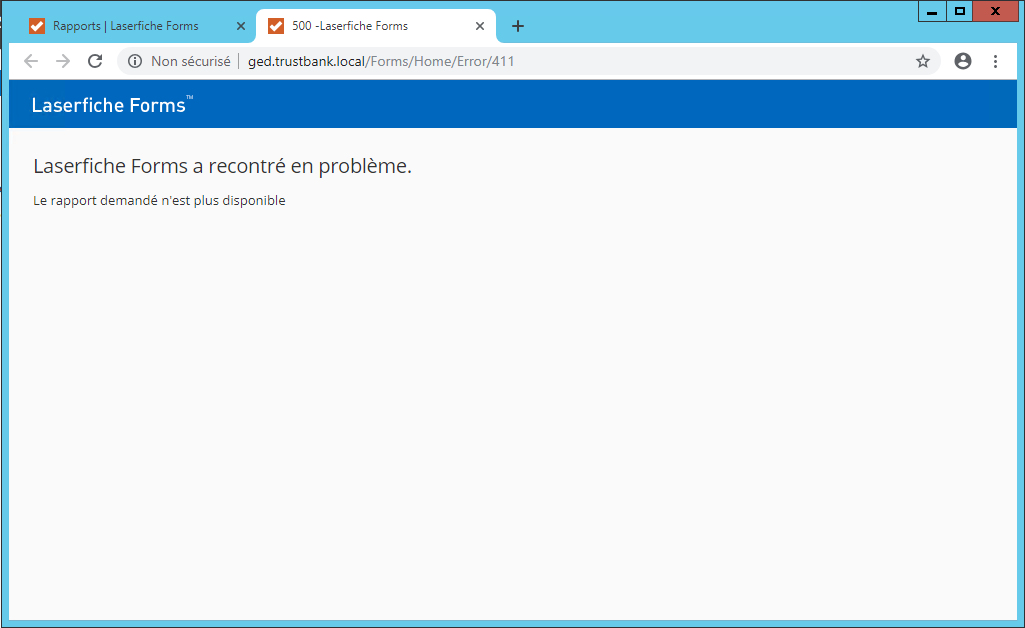Close the 500 -Laserfiche Forms tab
Image resolution: width=1025 pixels, height=628 pixels.
coord(480,26)
